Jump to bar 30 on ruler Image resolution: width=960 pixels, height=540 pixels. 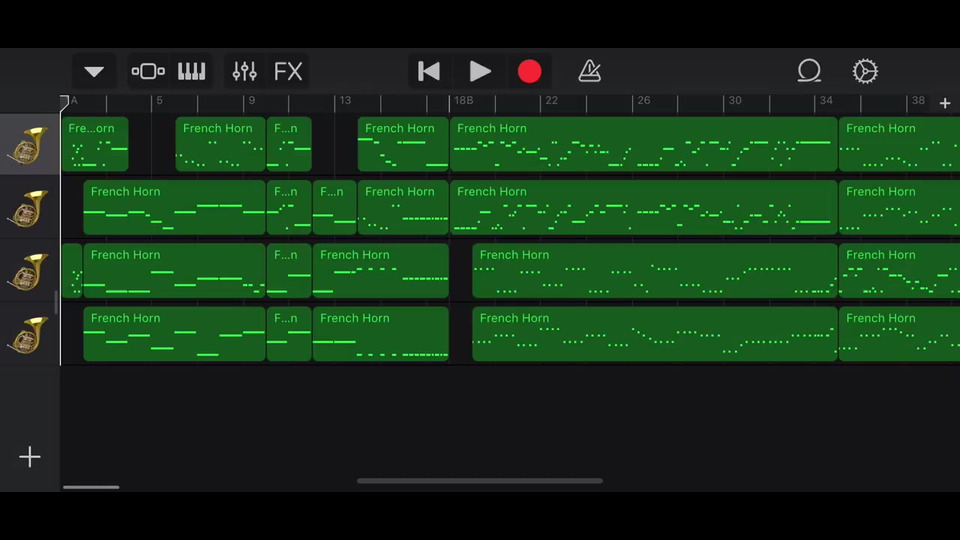735,101
